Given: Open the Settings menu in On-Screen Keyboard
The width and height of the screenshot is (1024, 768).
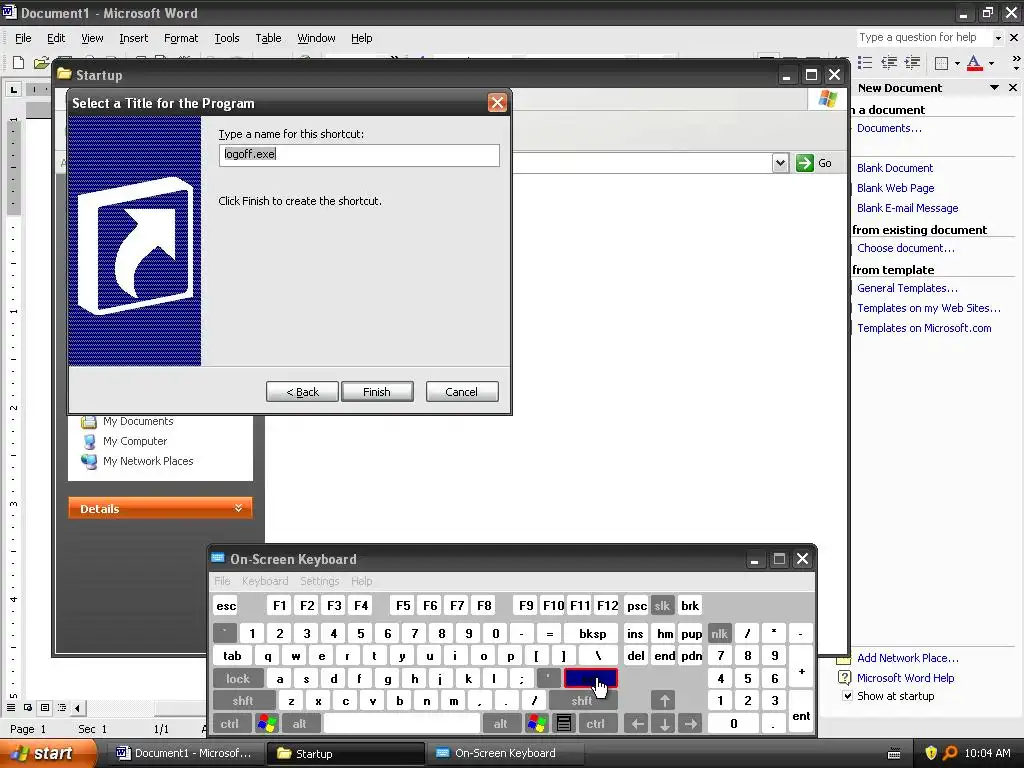Looking at the screenshot, I should tap(319, 581).
